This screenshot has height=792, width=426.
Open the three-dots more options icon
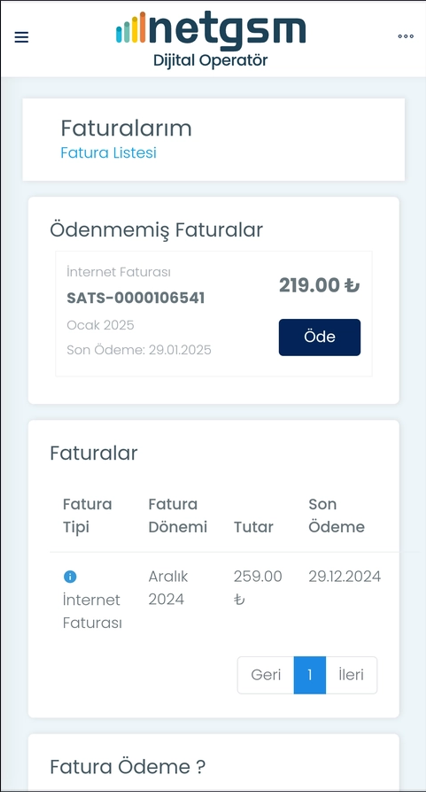[405, 36]
